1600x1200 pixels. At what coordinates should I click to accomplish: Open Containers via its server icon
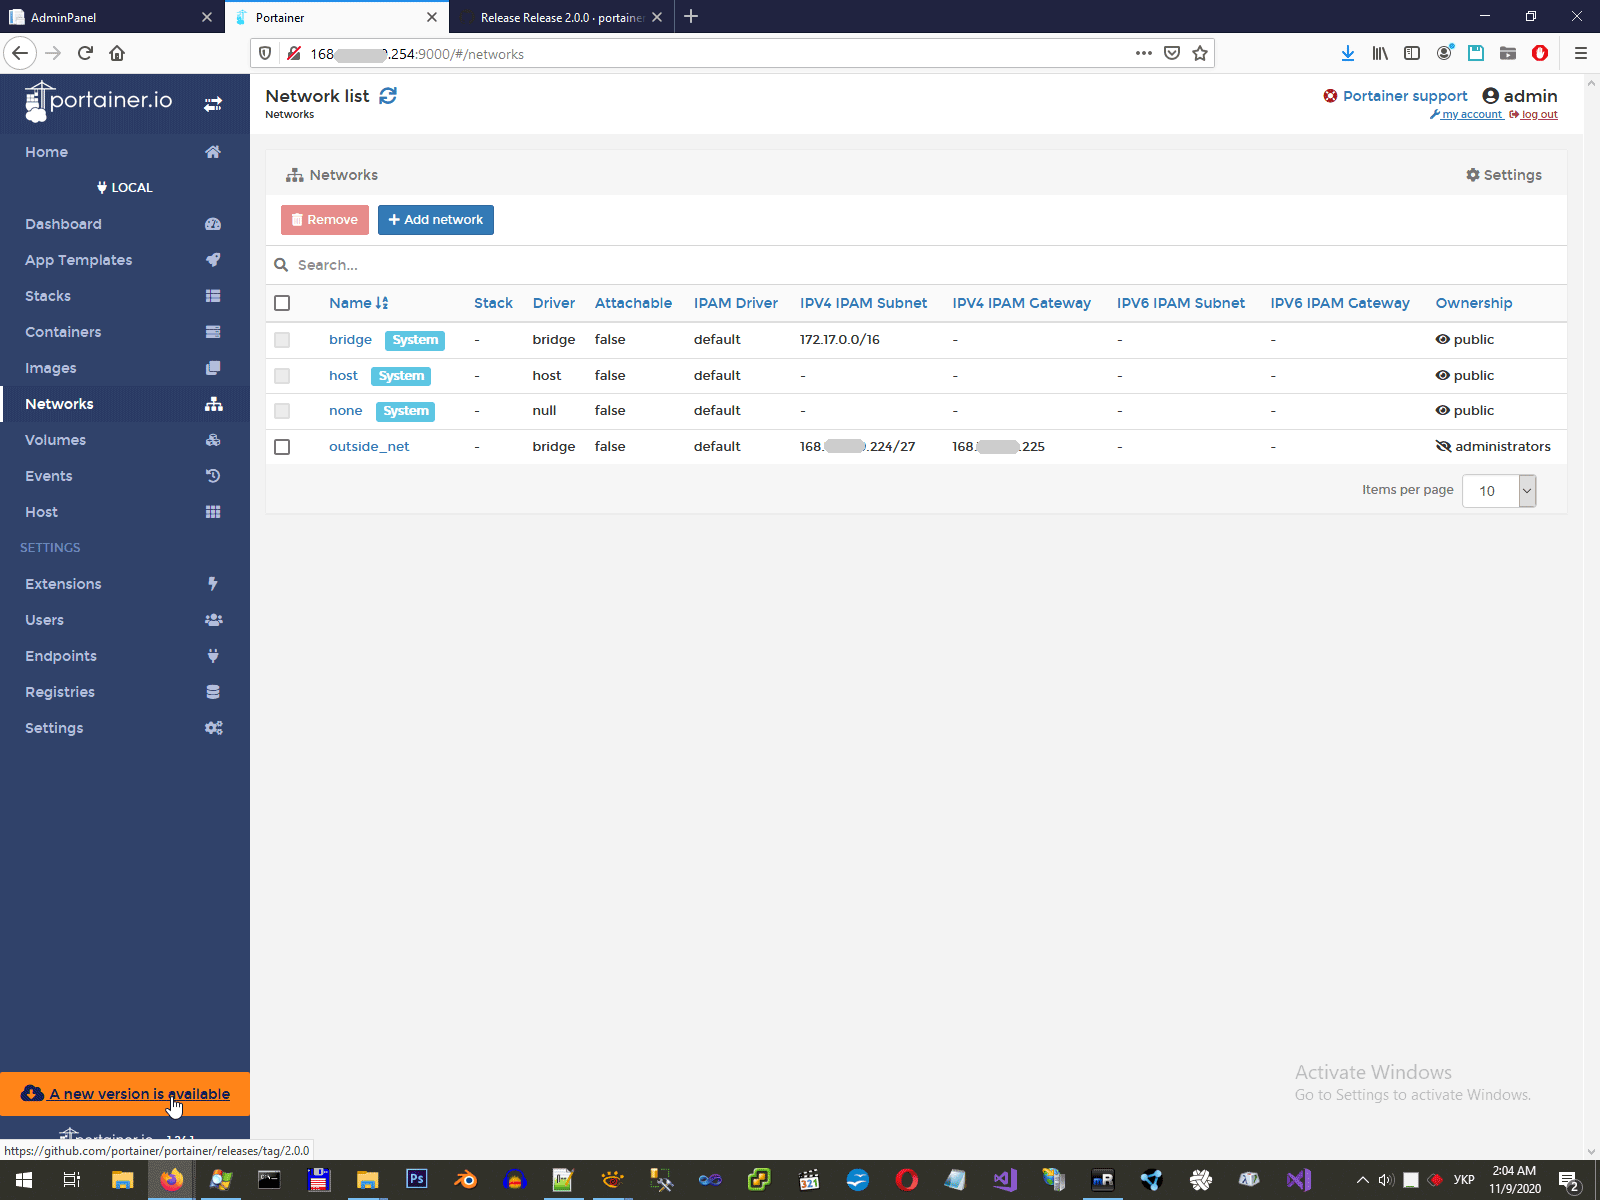point(213,332)
